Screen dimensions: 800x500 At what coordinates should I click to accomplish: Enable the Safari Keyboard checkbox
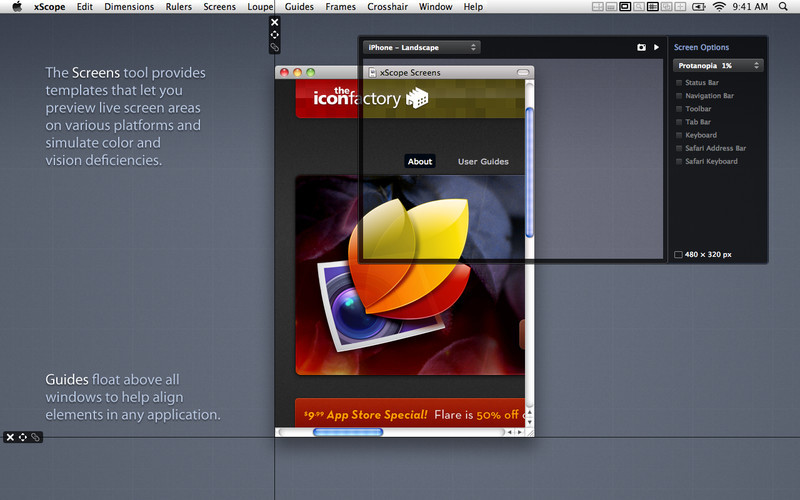click(x=679, y=161)
